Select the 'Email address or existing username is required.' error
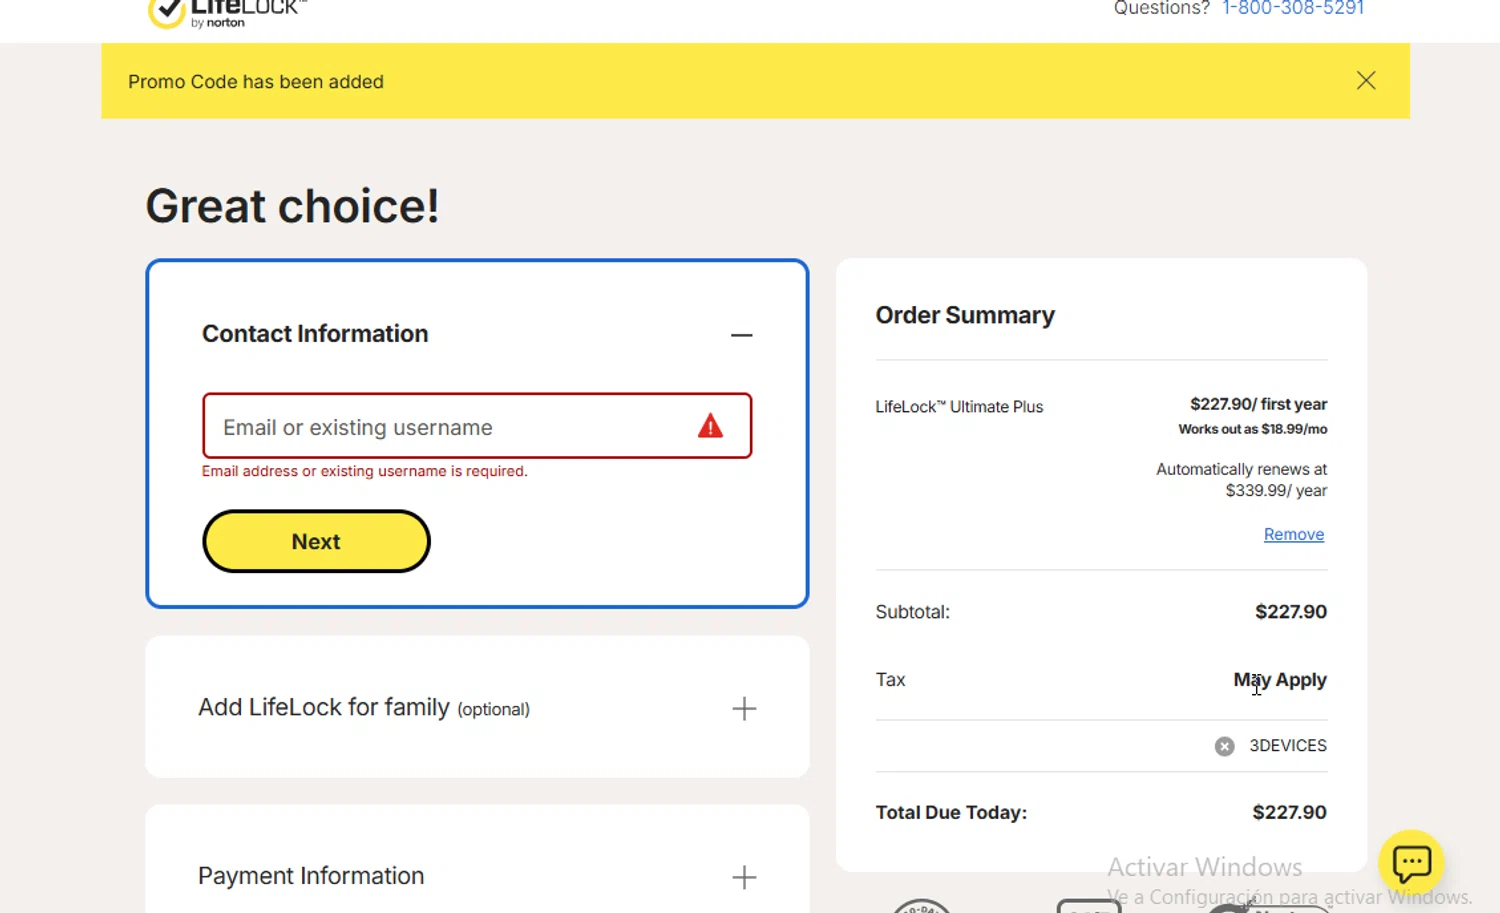The height and width of the screenshot is (913, 1500). point(364,471)
